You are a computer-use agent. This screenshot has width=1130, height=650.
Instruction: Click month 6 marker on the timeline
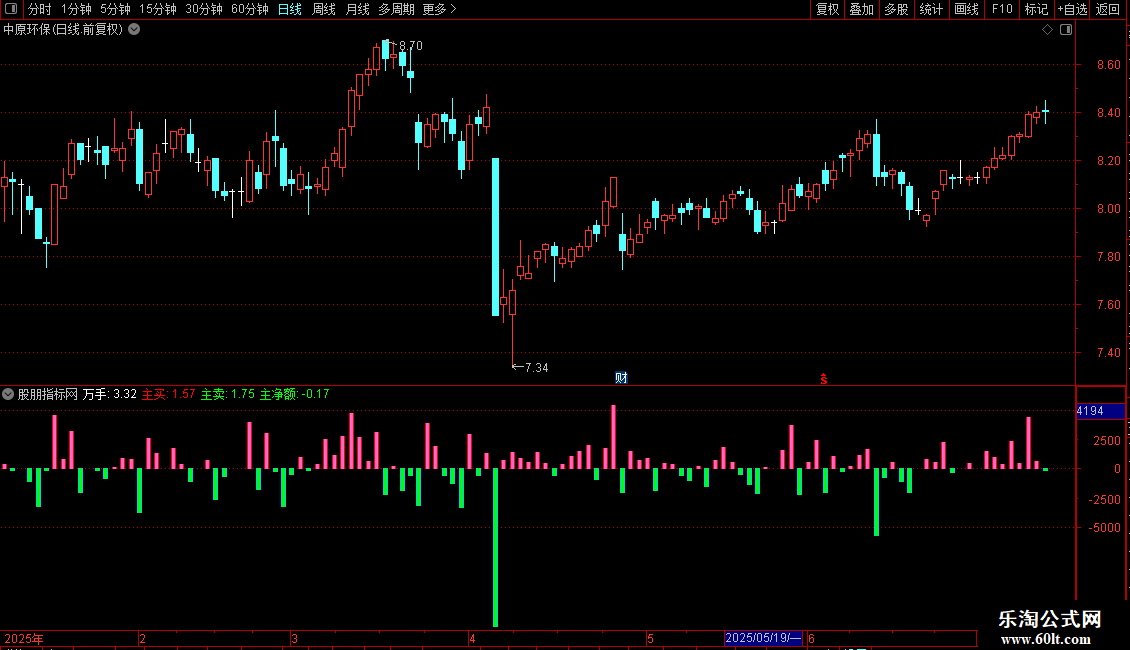click(x=811, y=638)
